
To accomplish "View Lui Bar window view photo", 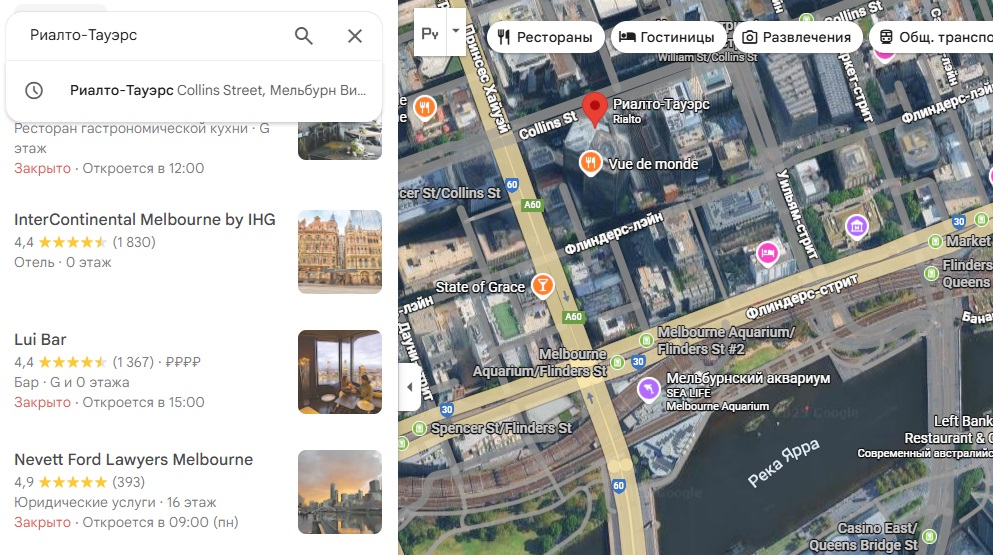I will point(340,372).
